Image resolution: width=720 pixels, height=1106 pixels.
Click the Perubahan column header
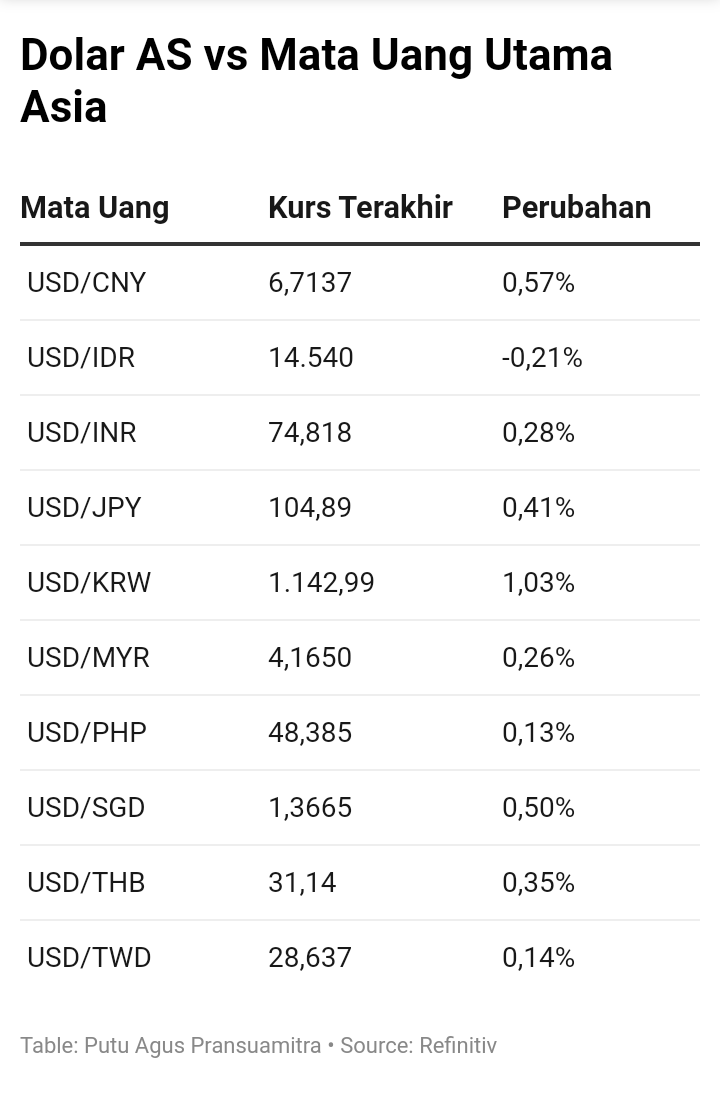click(x=576, y=207)
